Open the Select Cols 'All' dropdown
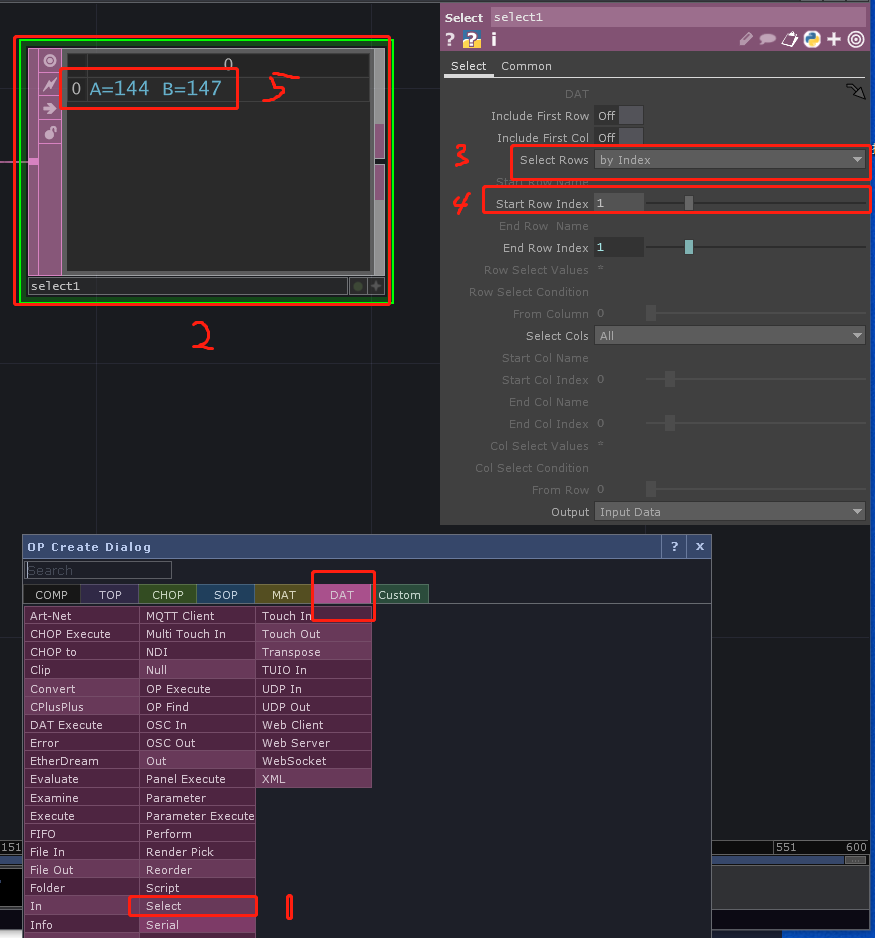The image size is (875, 938). 730,336
